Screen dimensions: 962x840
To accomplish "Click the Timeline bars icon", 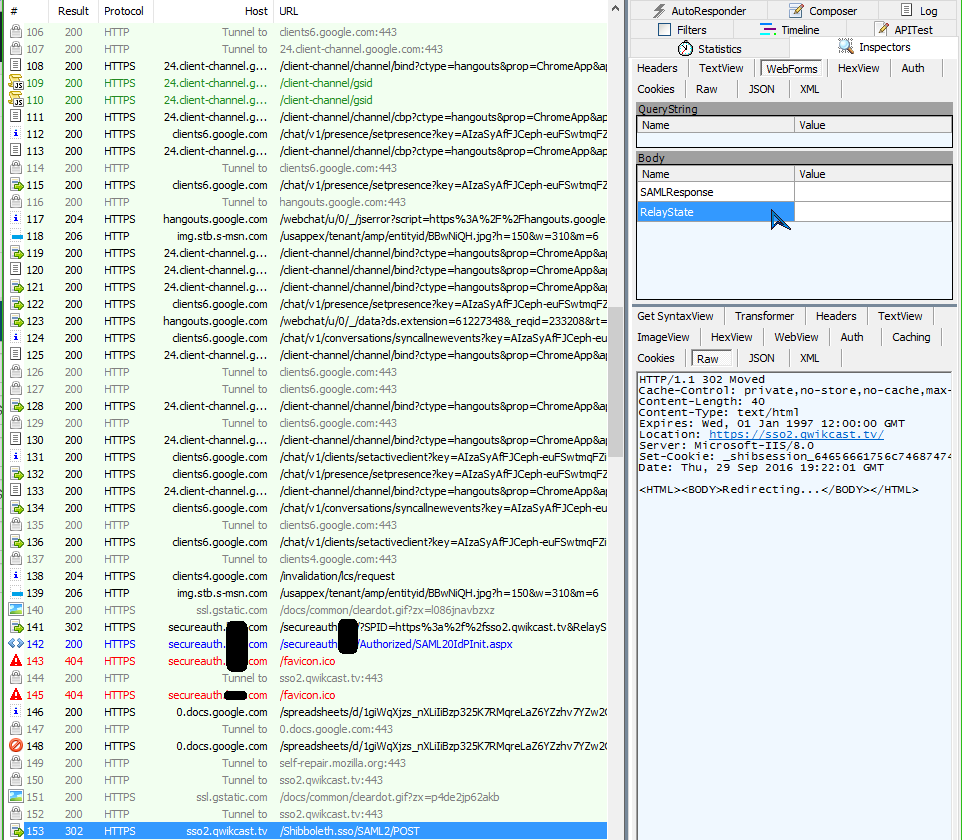I will tap(768, 29).
